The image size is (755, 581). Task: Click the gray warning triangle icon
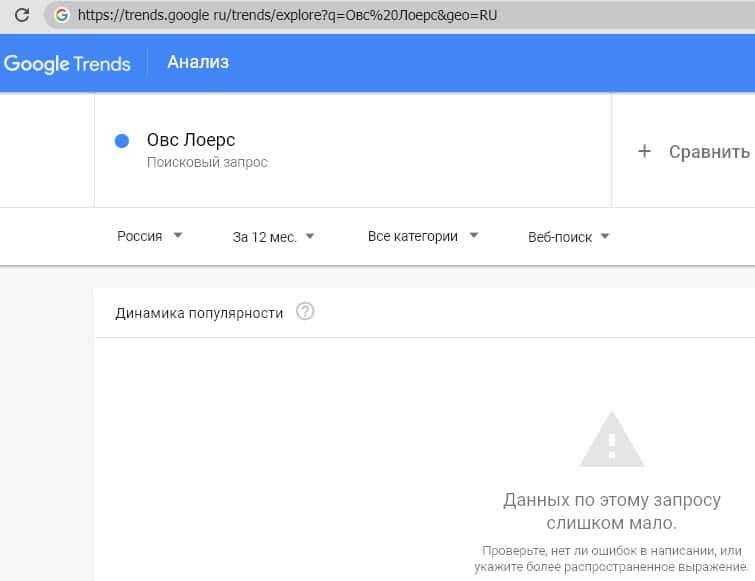click(x=612, y=438)
